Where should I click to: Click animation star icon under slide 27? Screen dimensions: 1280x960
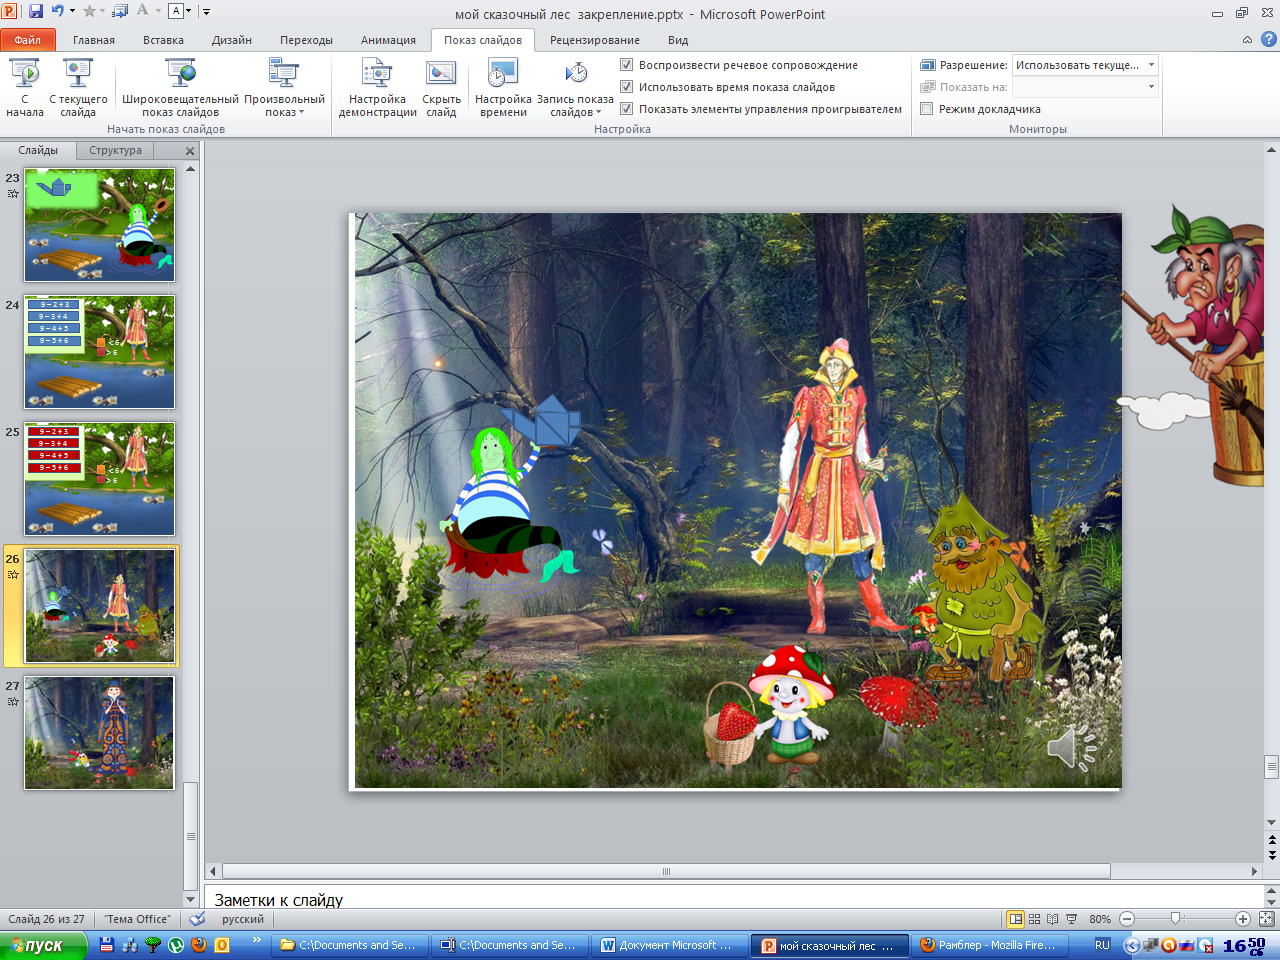(13, 701)
